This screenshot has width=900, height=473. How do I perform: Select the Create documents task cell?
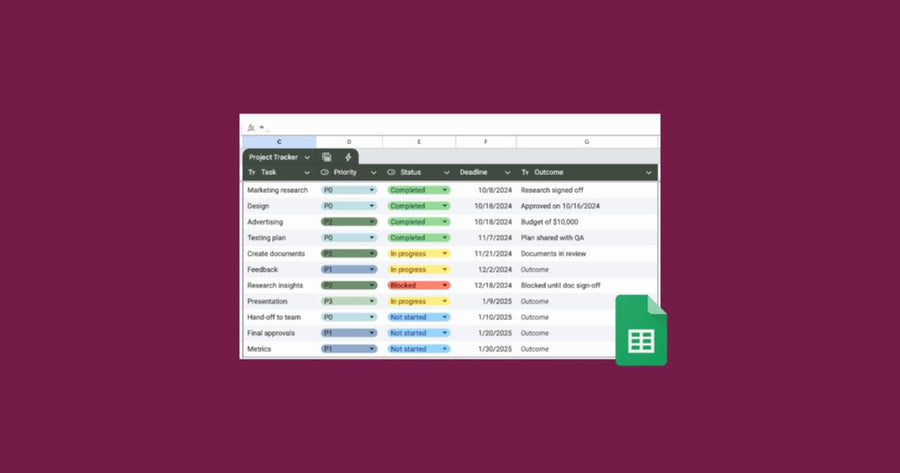point(280,254)
